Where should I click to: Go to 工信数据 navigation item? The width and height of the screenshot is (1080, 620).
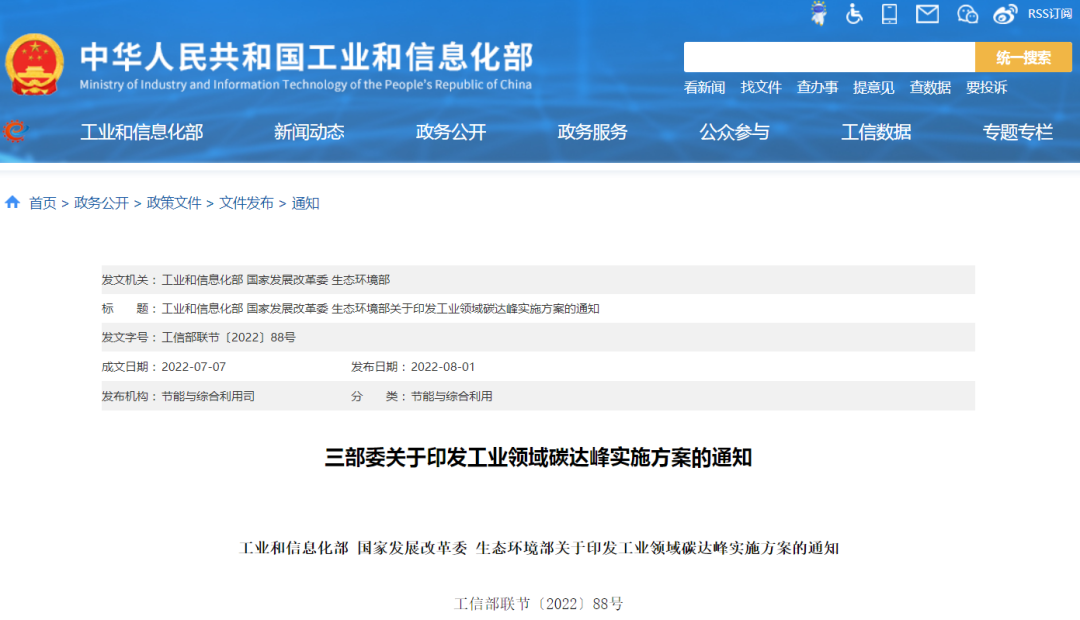tap(876, 132)
